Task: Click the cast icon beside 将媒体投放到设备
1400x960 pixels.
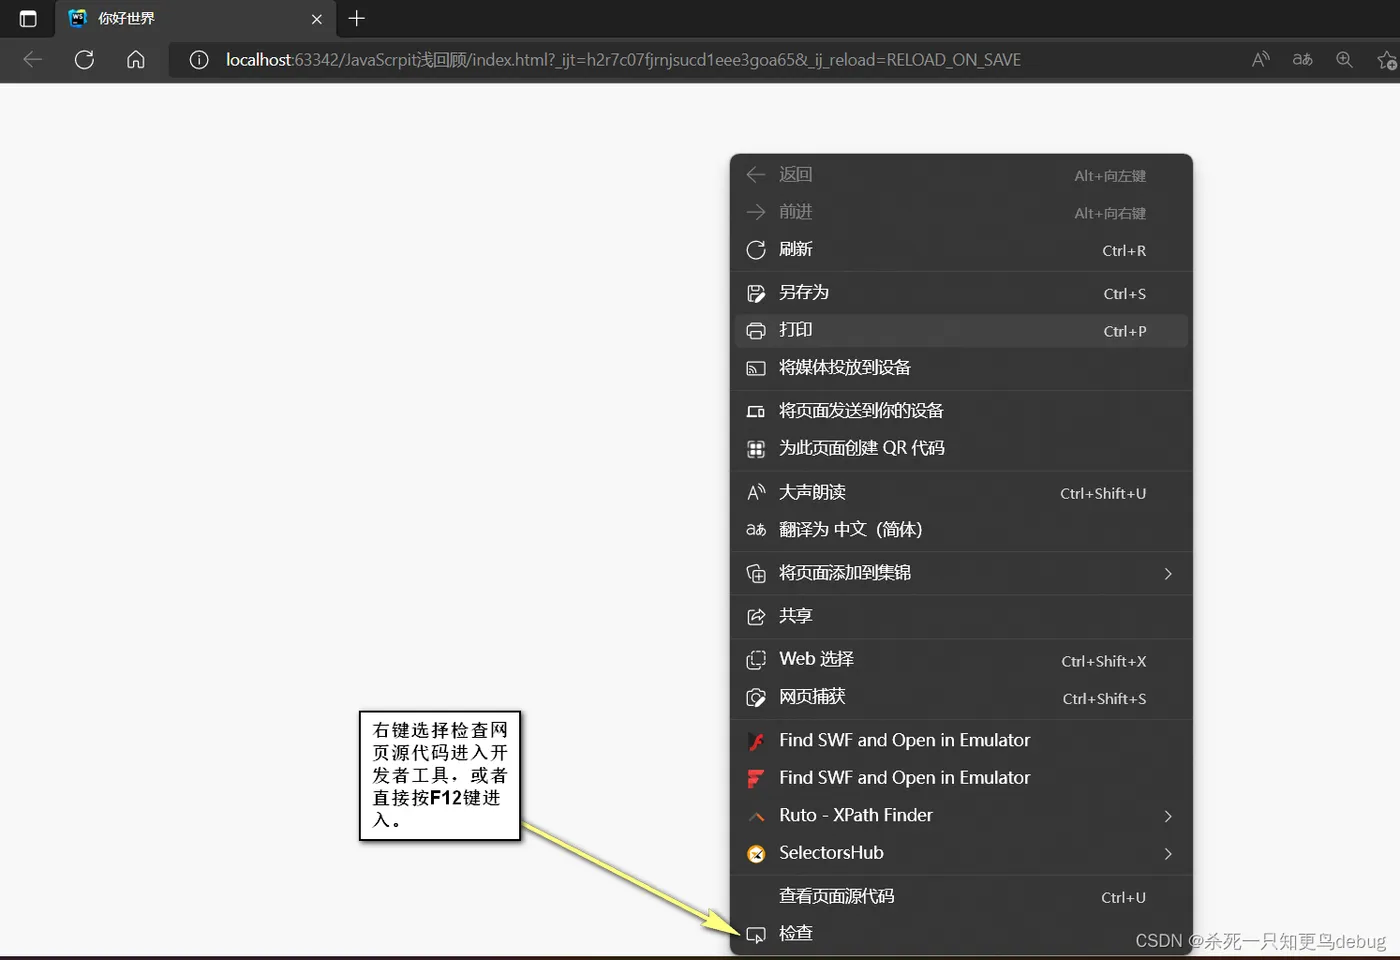Action: 756,368
